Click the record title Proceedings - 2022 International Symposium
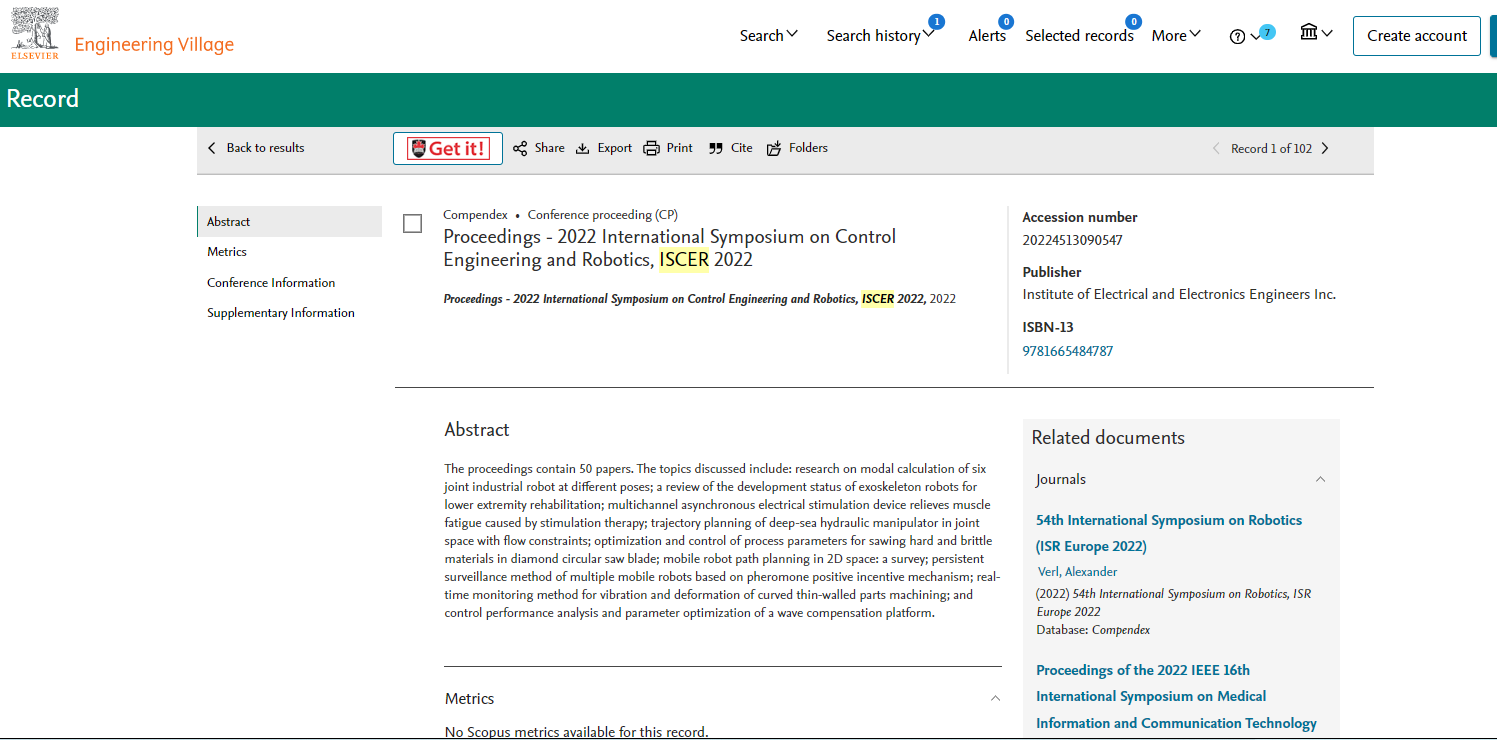The image size is (1497, 740). 670,249
